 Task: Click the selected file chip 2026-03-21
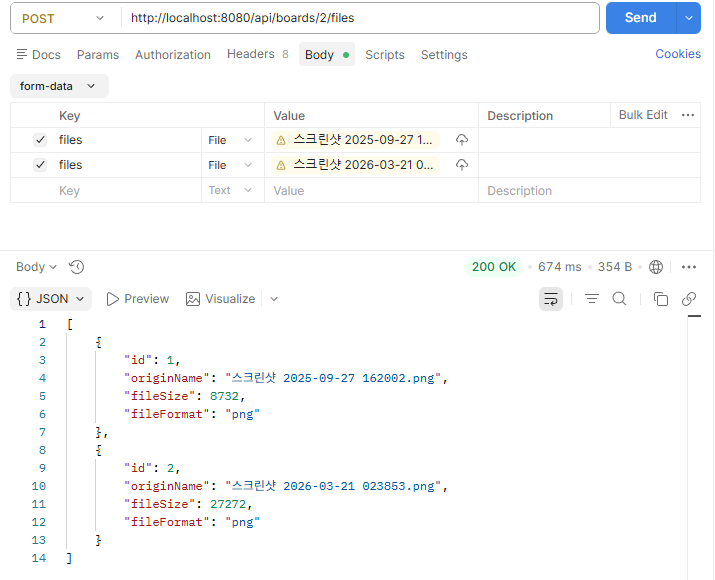coord(356,165)
